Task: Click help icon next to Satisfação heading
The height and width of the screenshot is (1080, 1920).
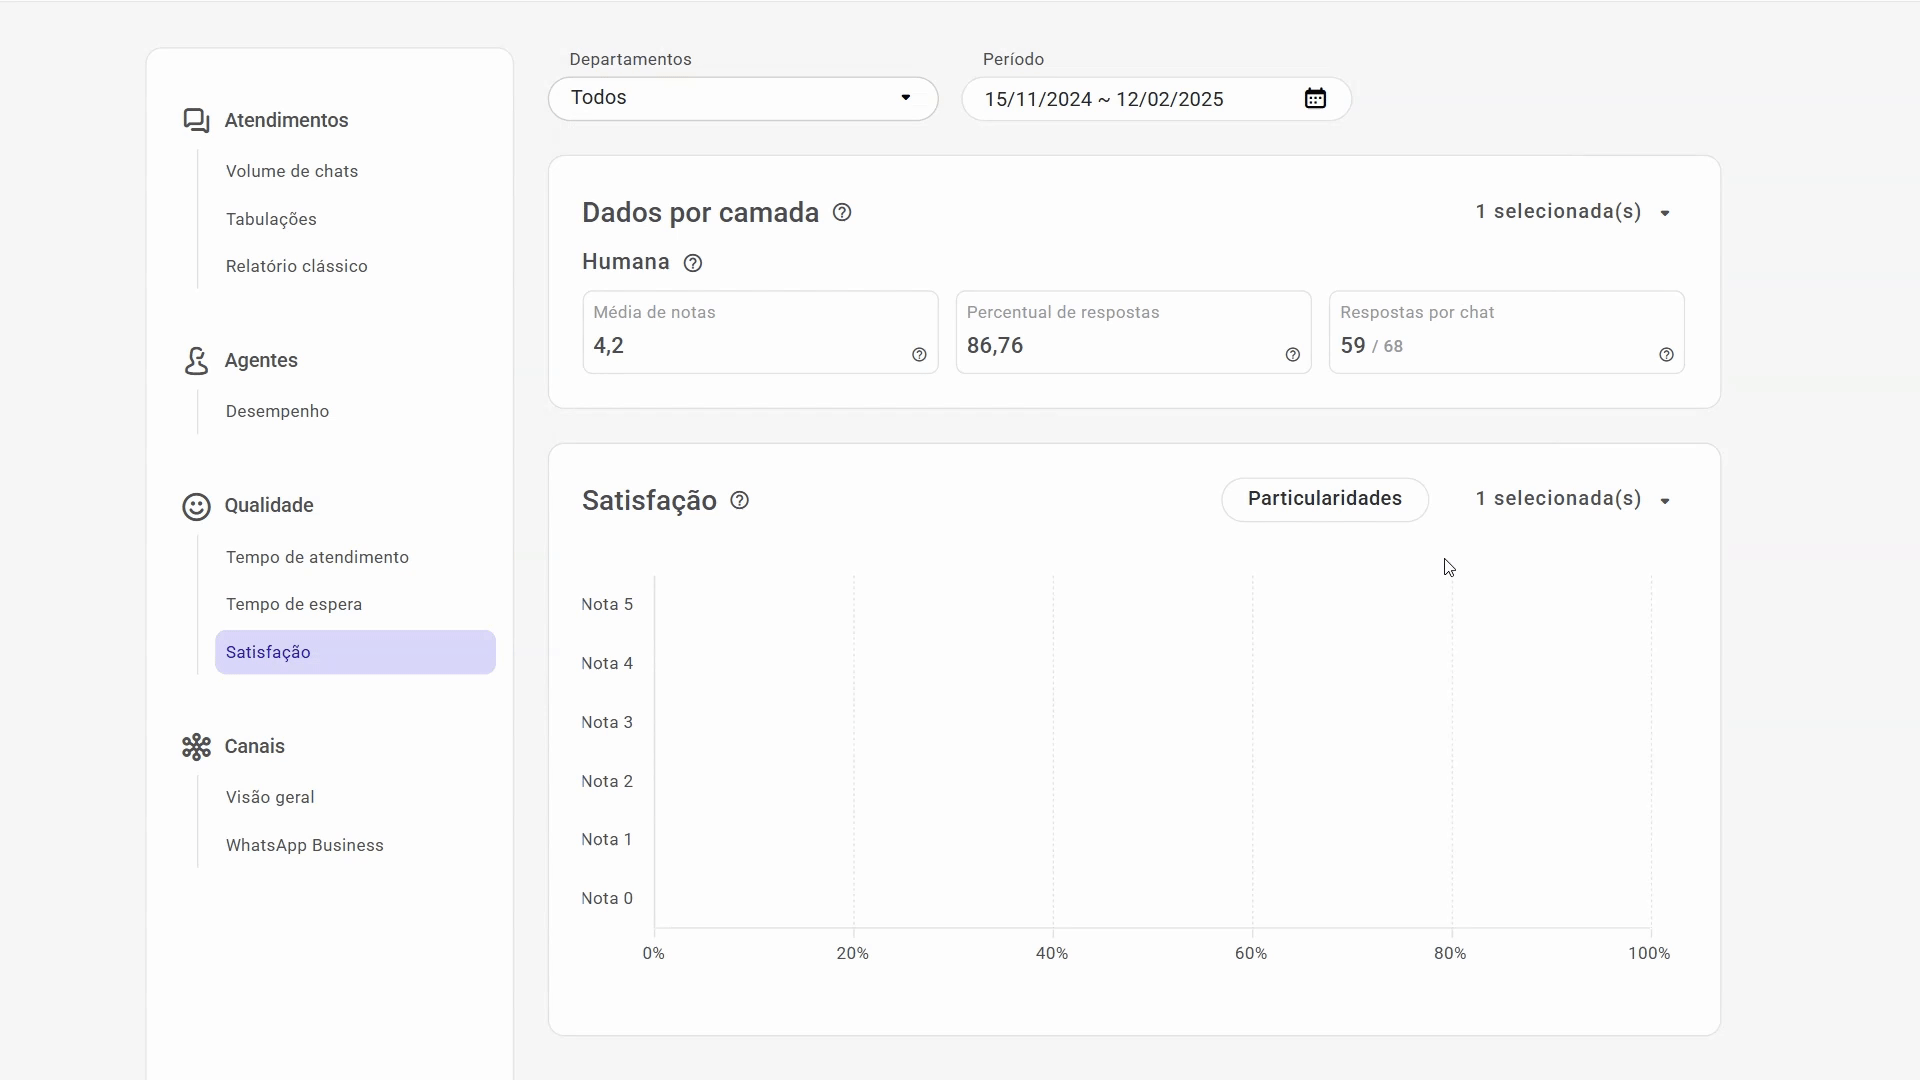Action: (x=739, y=500)
